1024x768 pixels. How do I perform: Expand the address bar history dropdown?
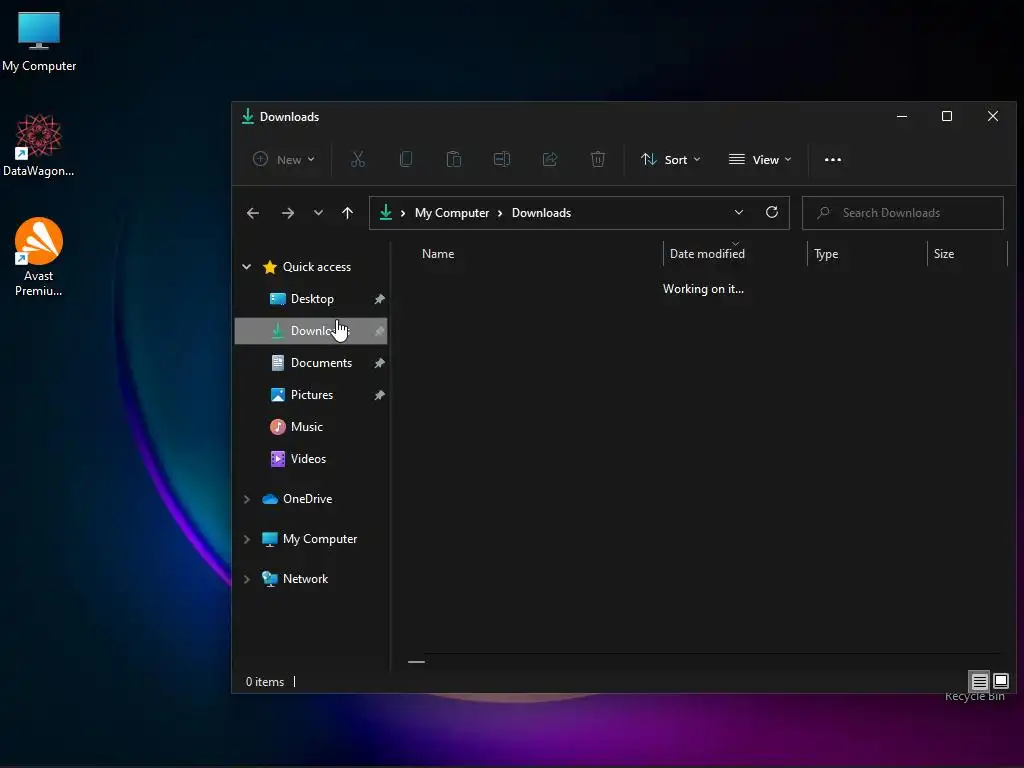739,212
